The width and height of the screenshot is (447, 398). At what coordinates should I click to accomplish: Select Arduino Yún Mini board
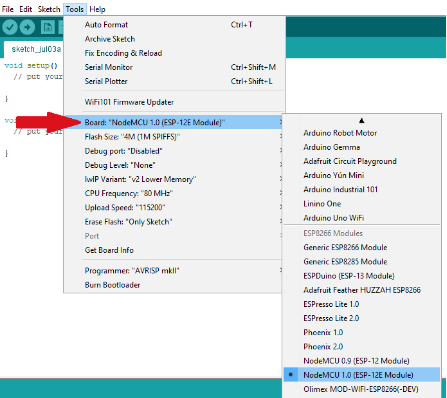coord(362,175)
